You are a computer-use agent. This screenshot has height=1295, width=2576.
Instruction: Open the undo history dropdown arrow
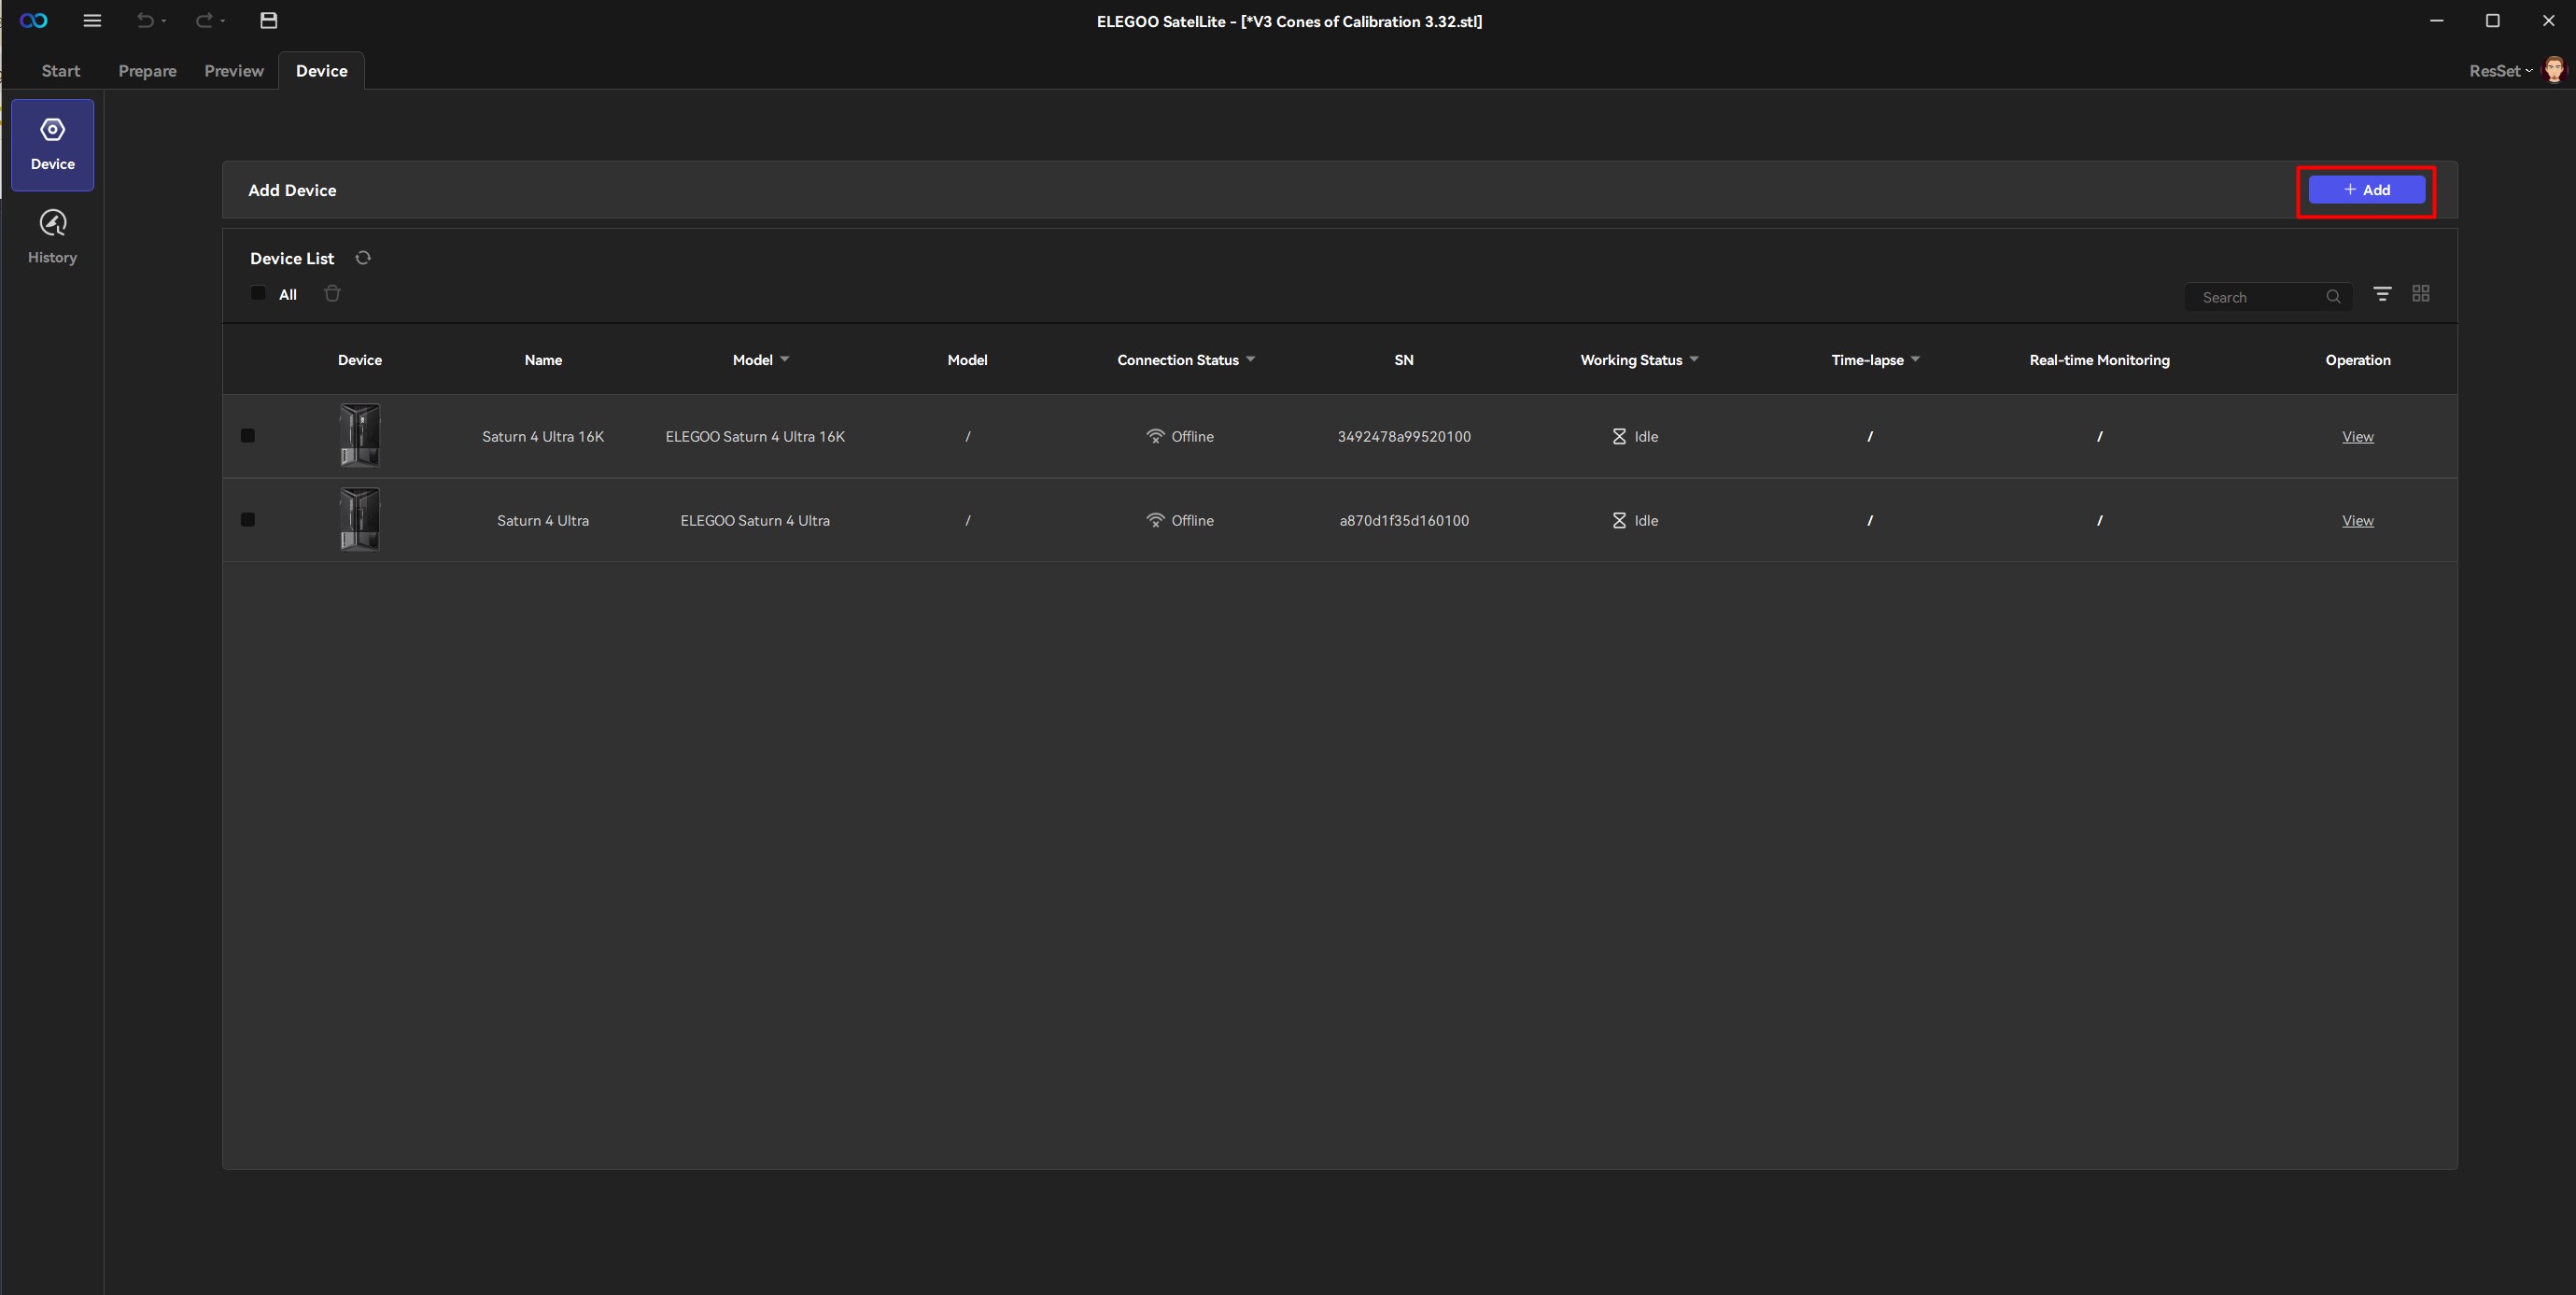[x=164, y=21]
